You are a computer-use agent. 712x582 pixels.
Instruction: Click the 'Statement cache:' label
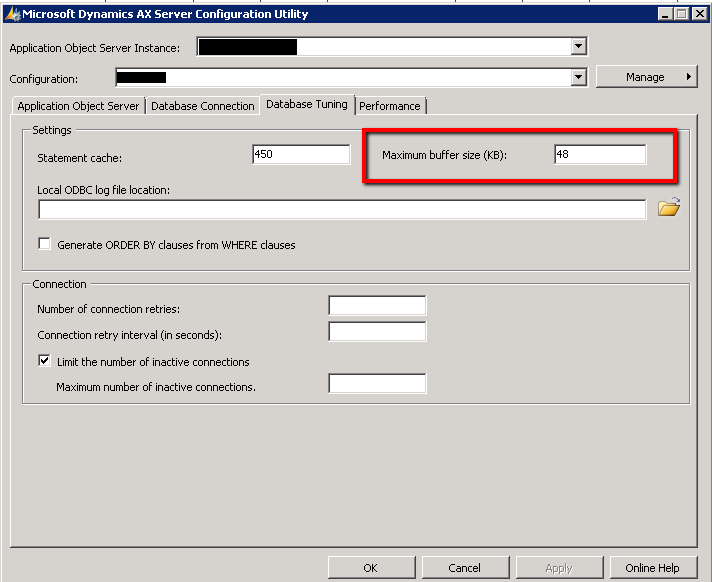click(79, 158)
